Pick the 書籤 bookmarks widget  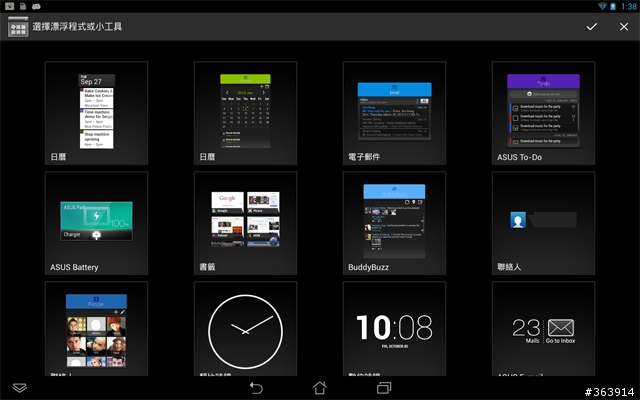245,223
